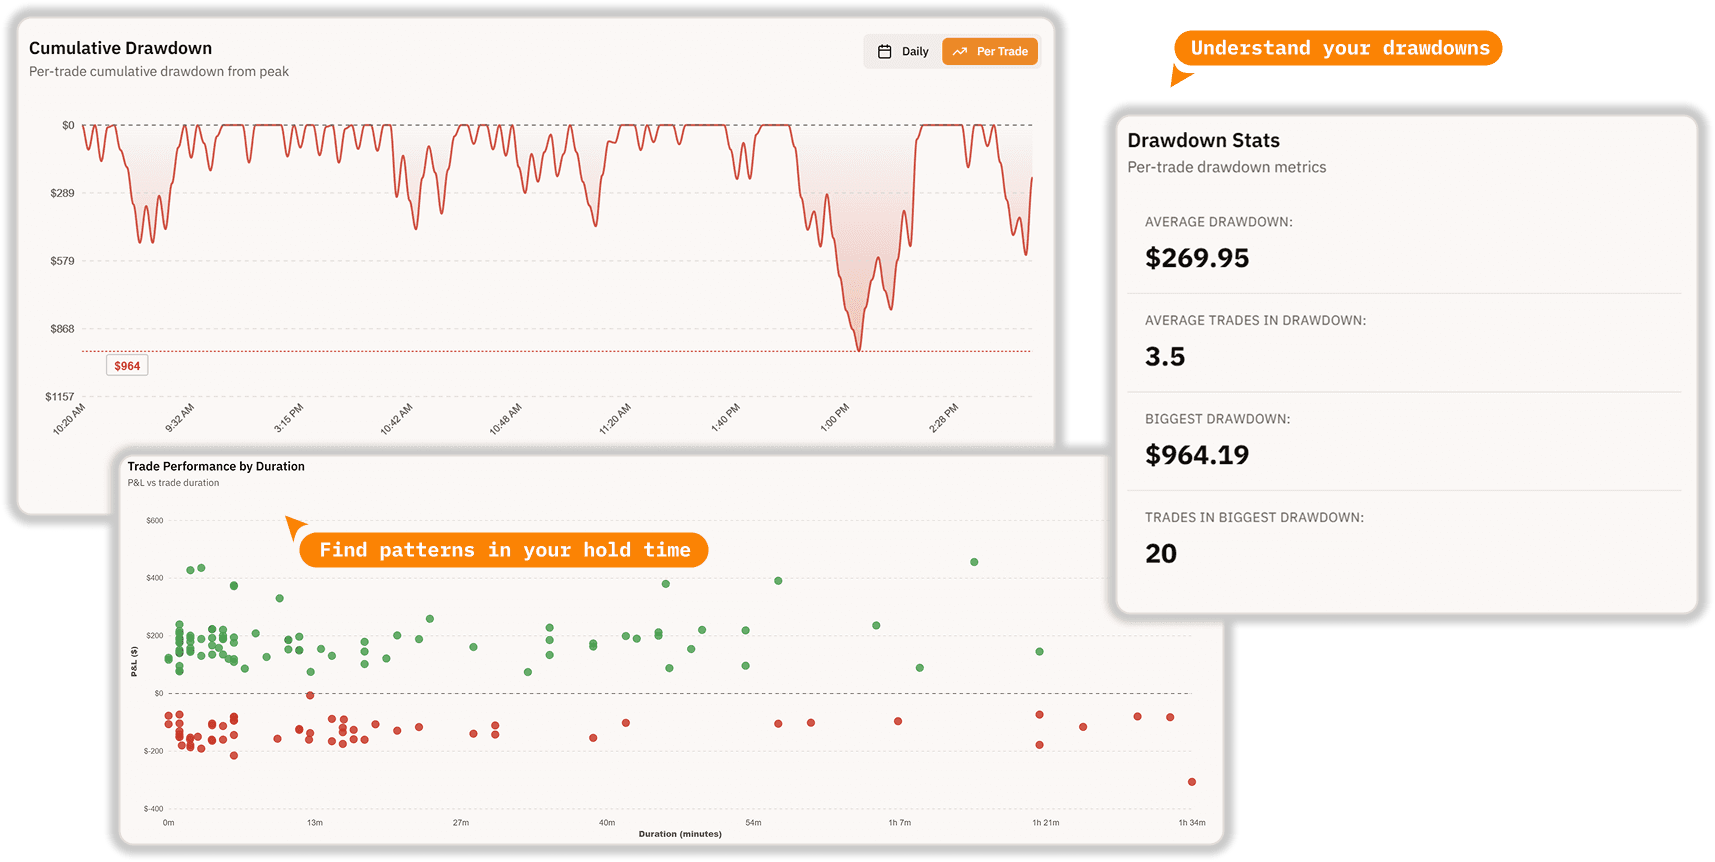The image size is (1715, 862).
Task: Select the Per Trade view toggle
Action: (x=990, y=52)
